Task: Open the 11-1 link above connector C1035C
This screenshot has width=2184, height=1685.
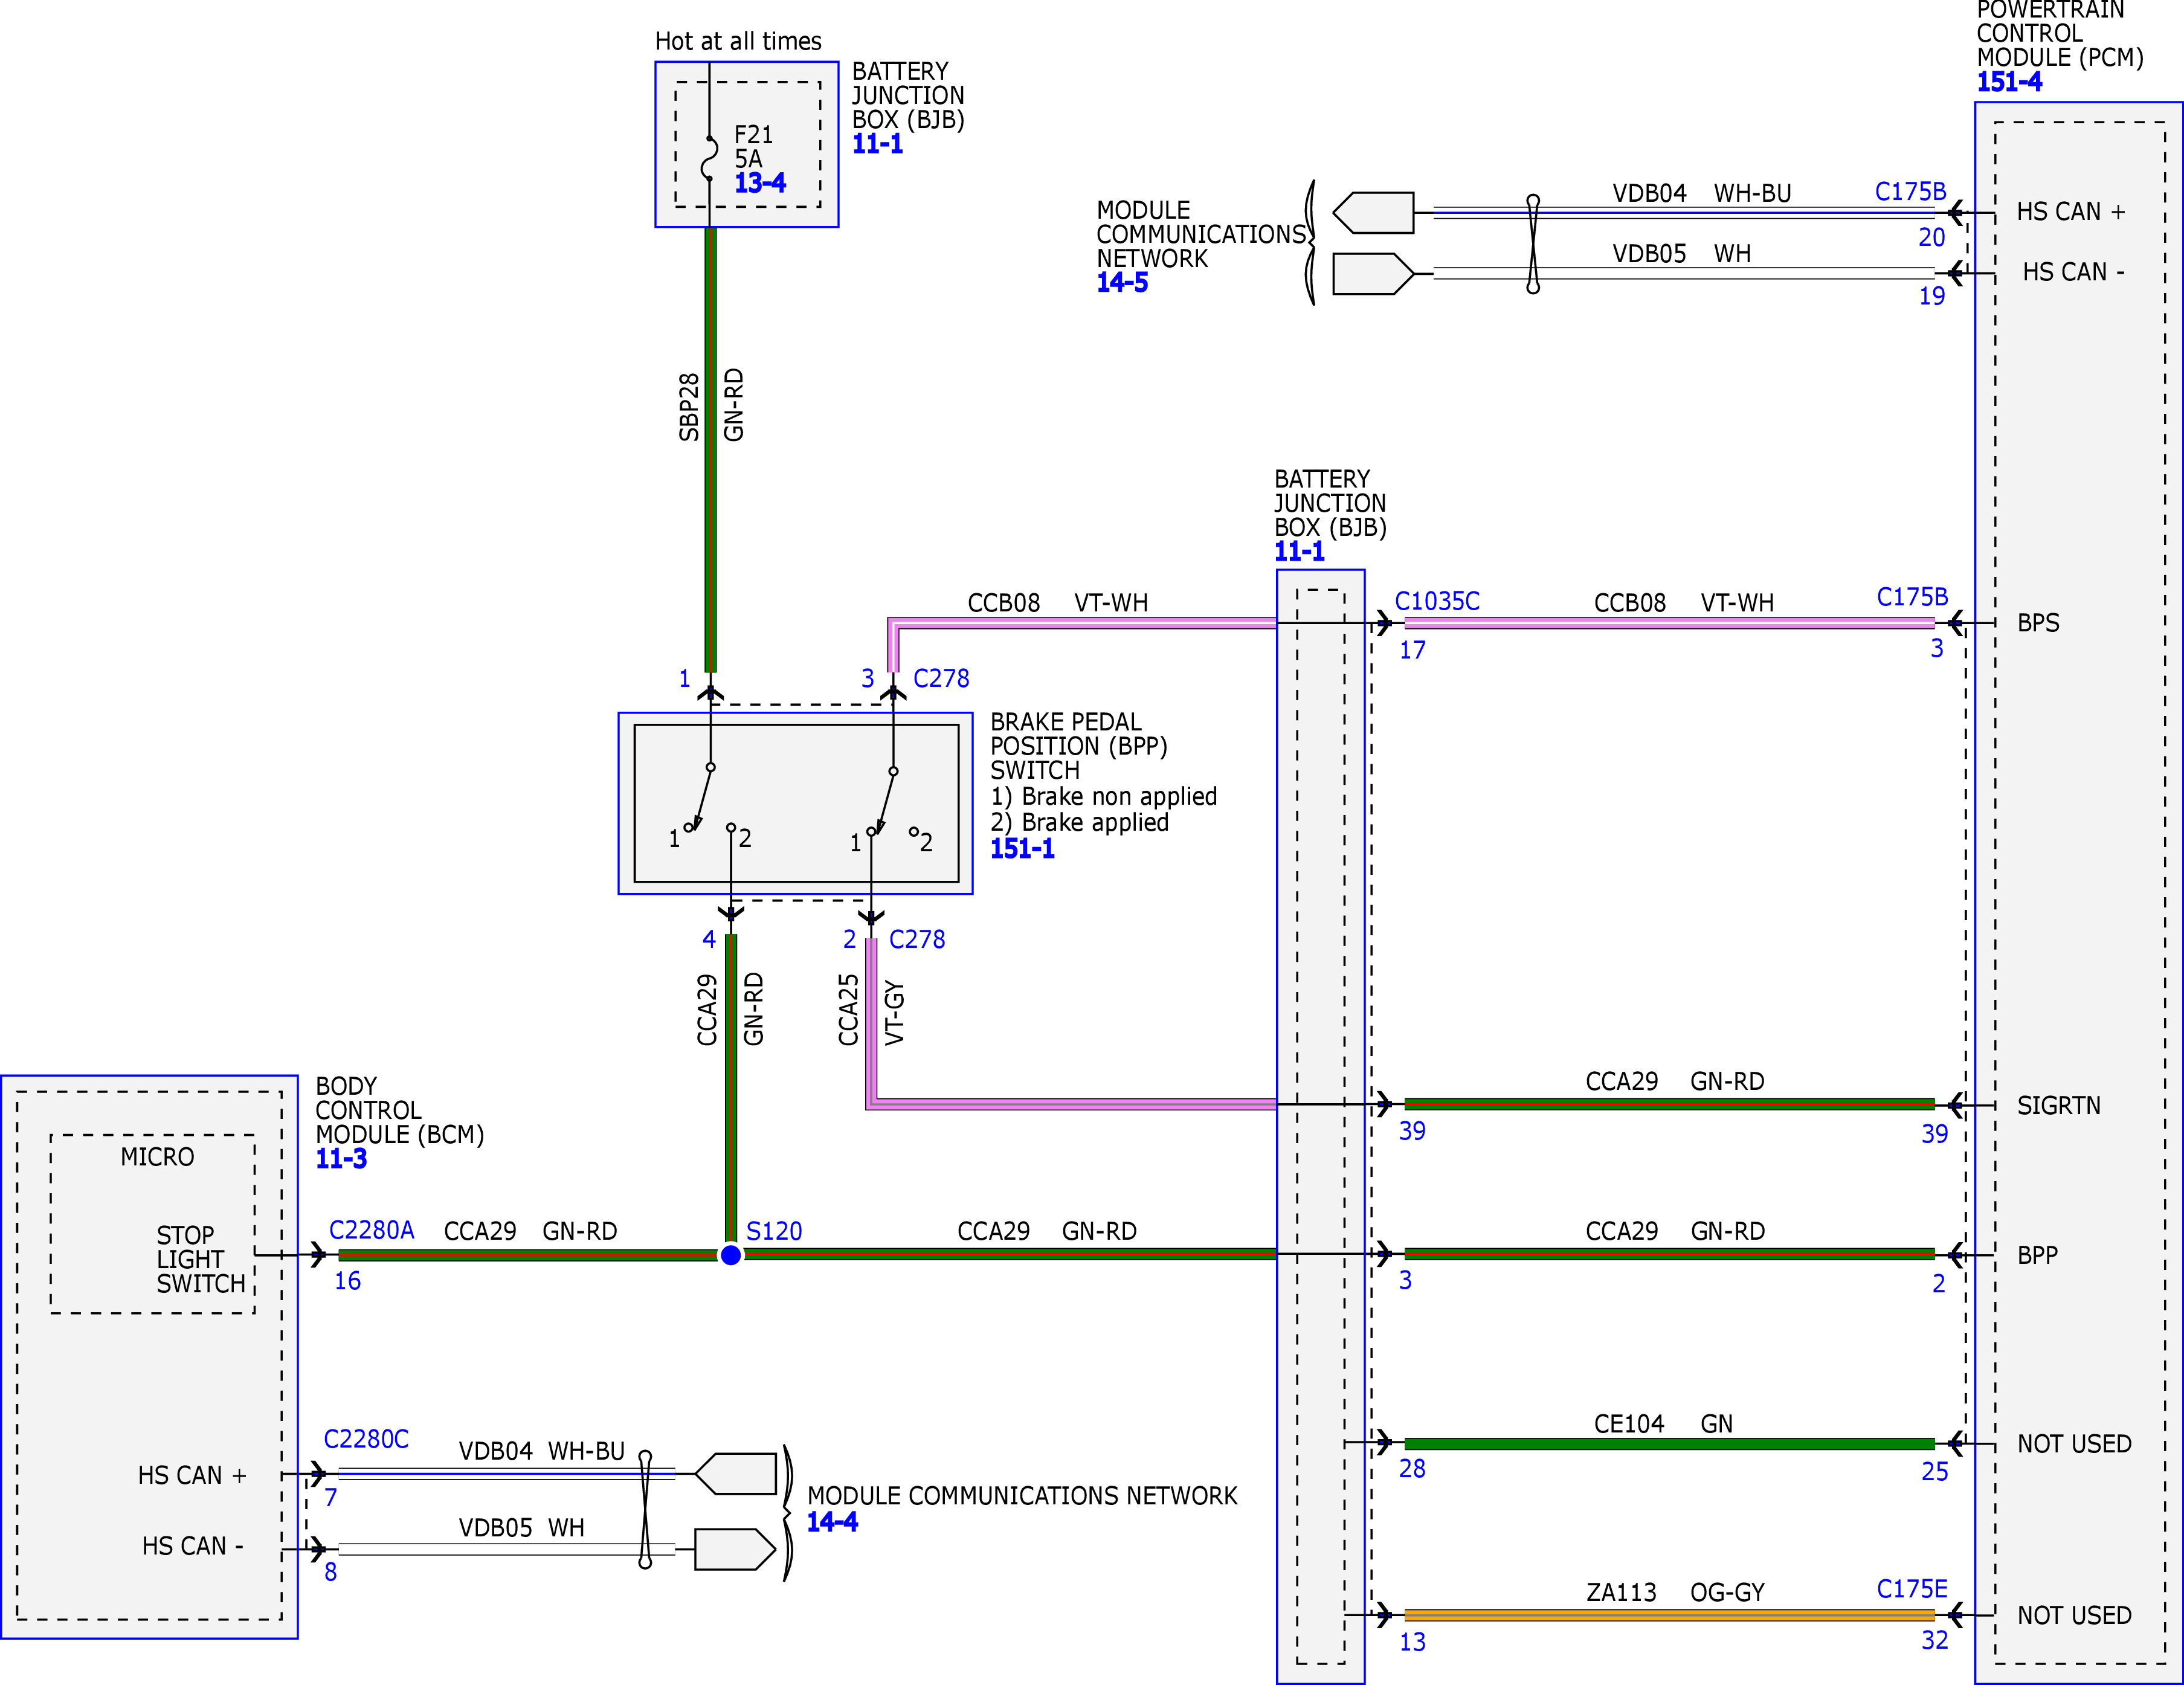Action: click(1299, 551)
